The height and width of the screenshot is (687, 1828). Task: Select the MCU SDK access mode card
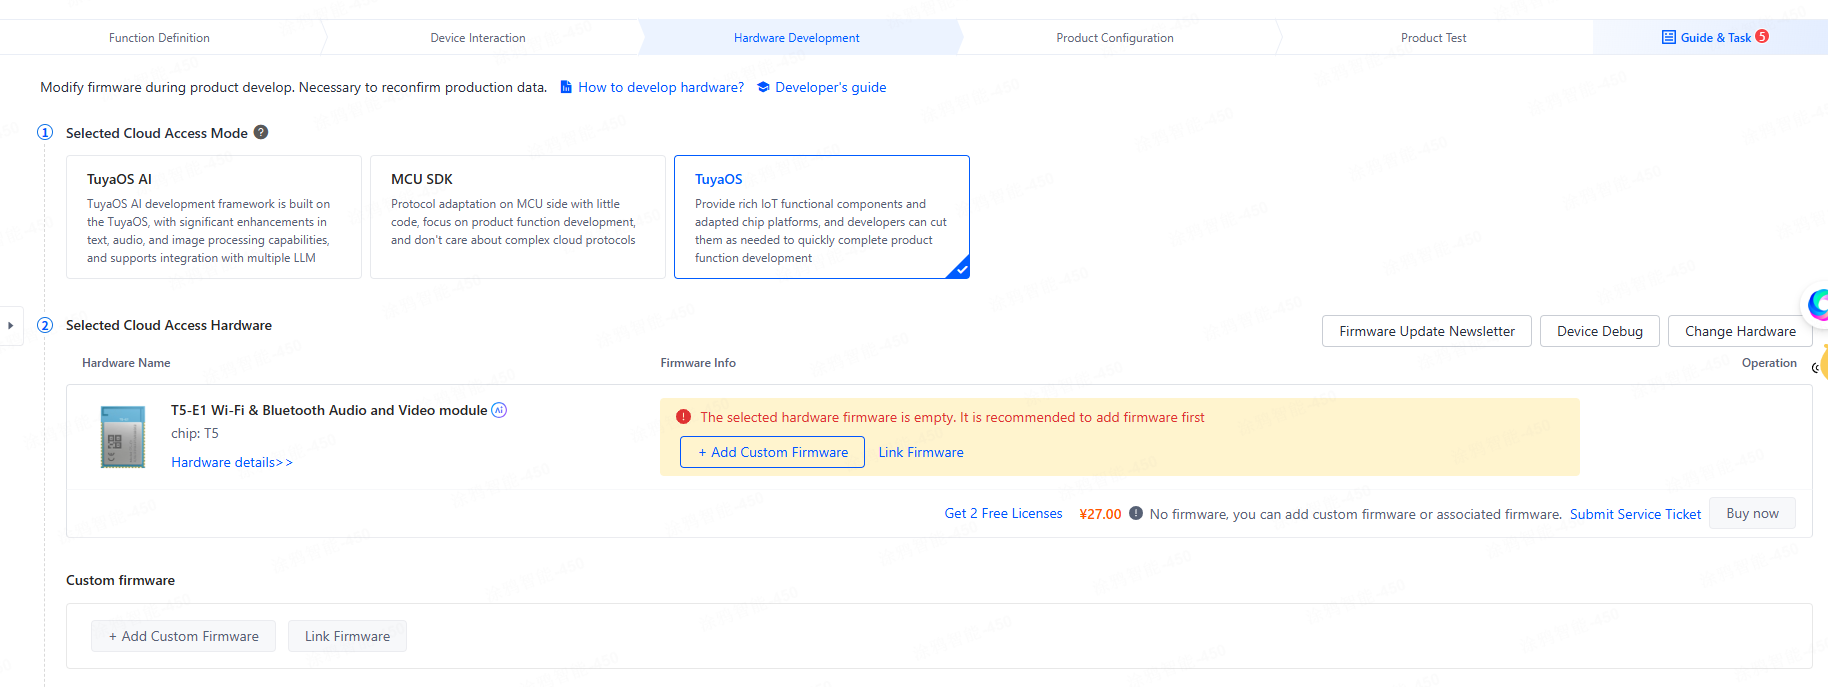tap(518, 217)
